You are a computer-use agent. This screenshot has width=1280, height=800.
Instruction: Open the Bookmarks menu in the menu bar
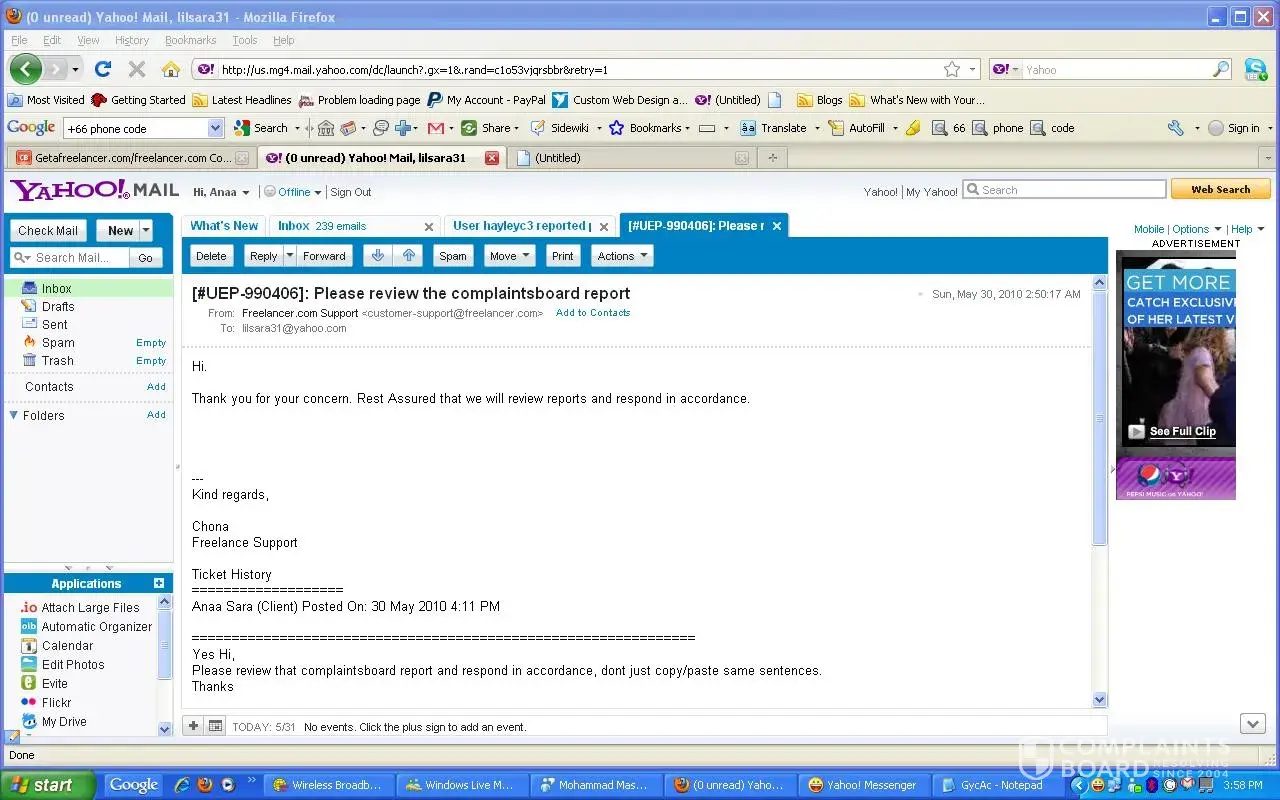pyautogui.click(x=190, y=40)
